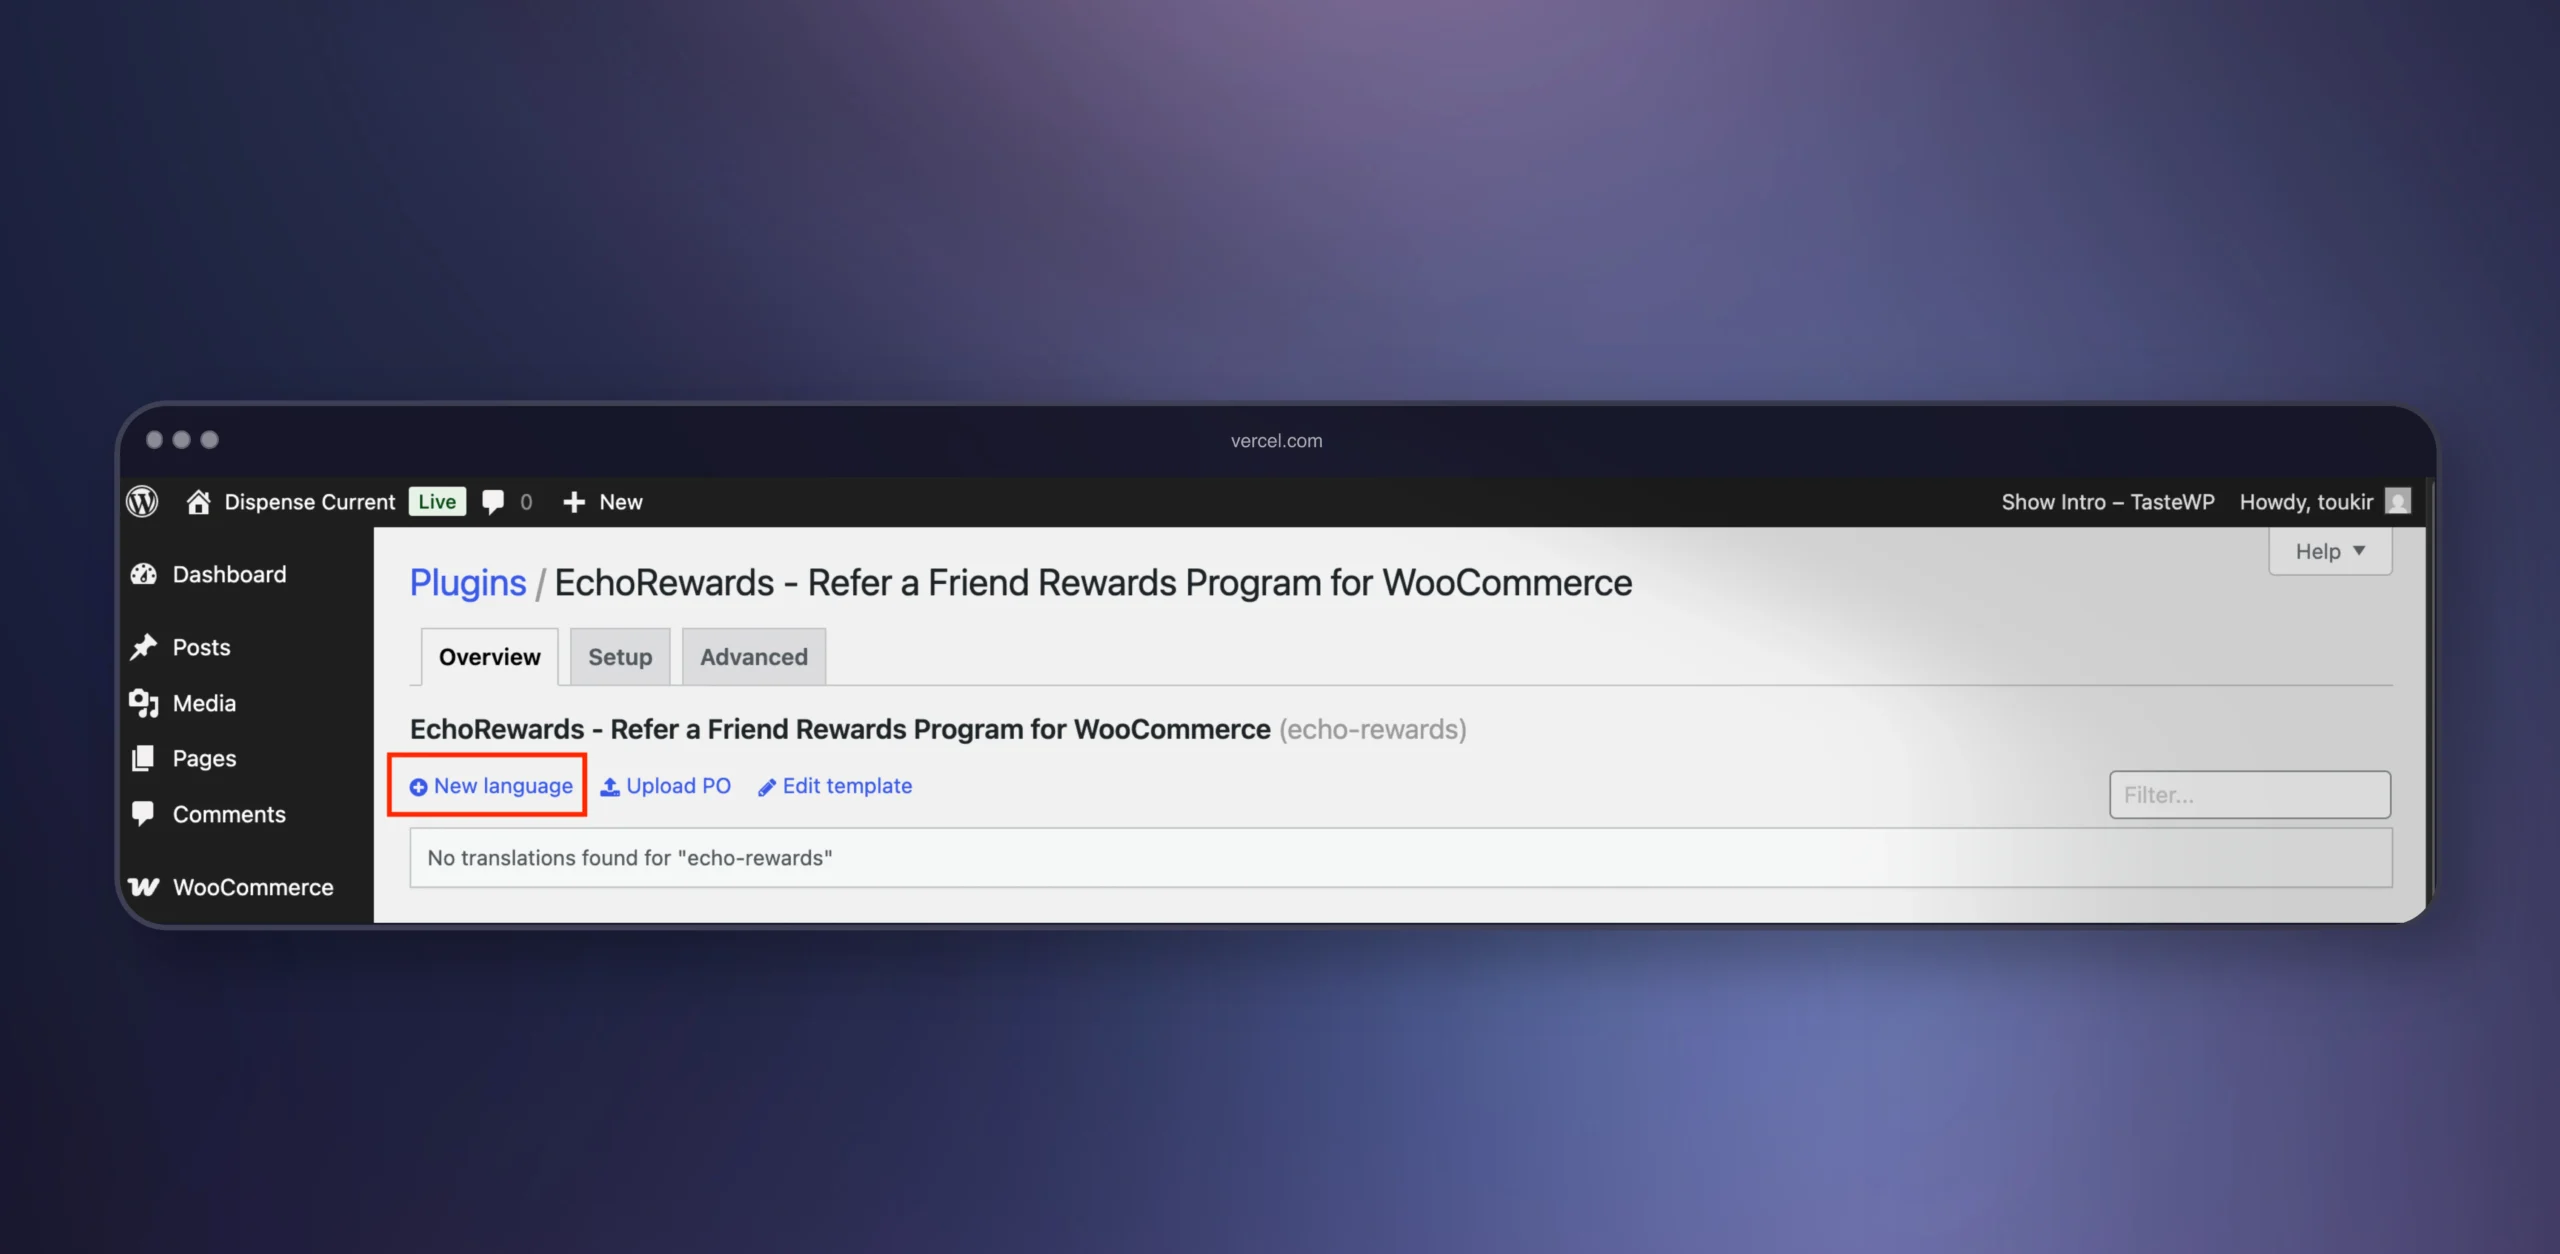Click the plus icon next to New
Screen dimensions: 2560x1254
point(573,502)
